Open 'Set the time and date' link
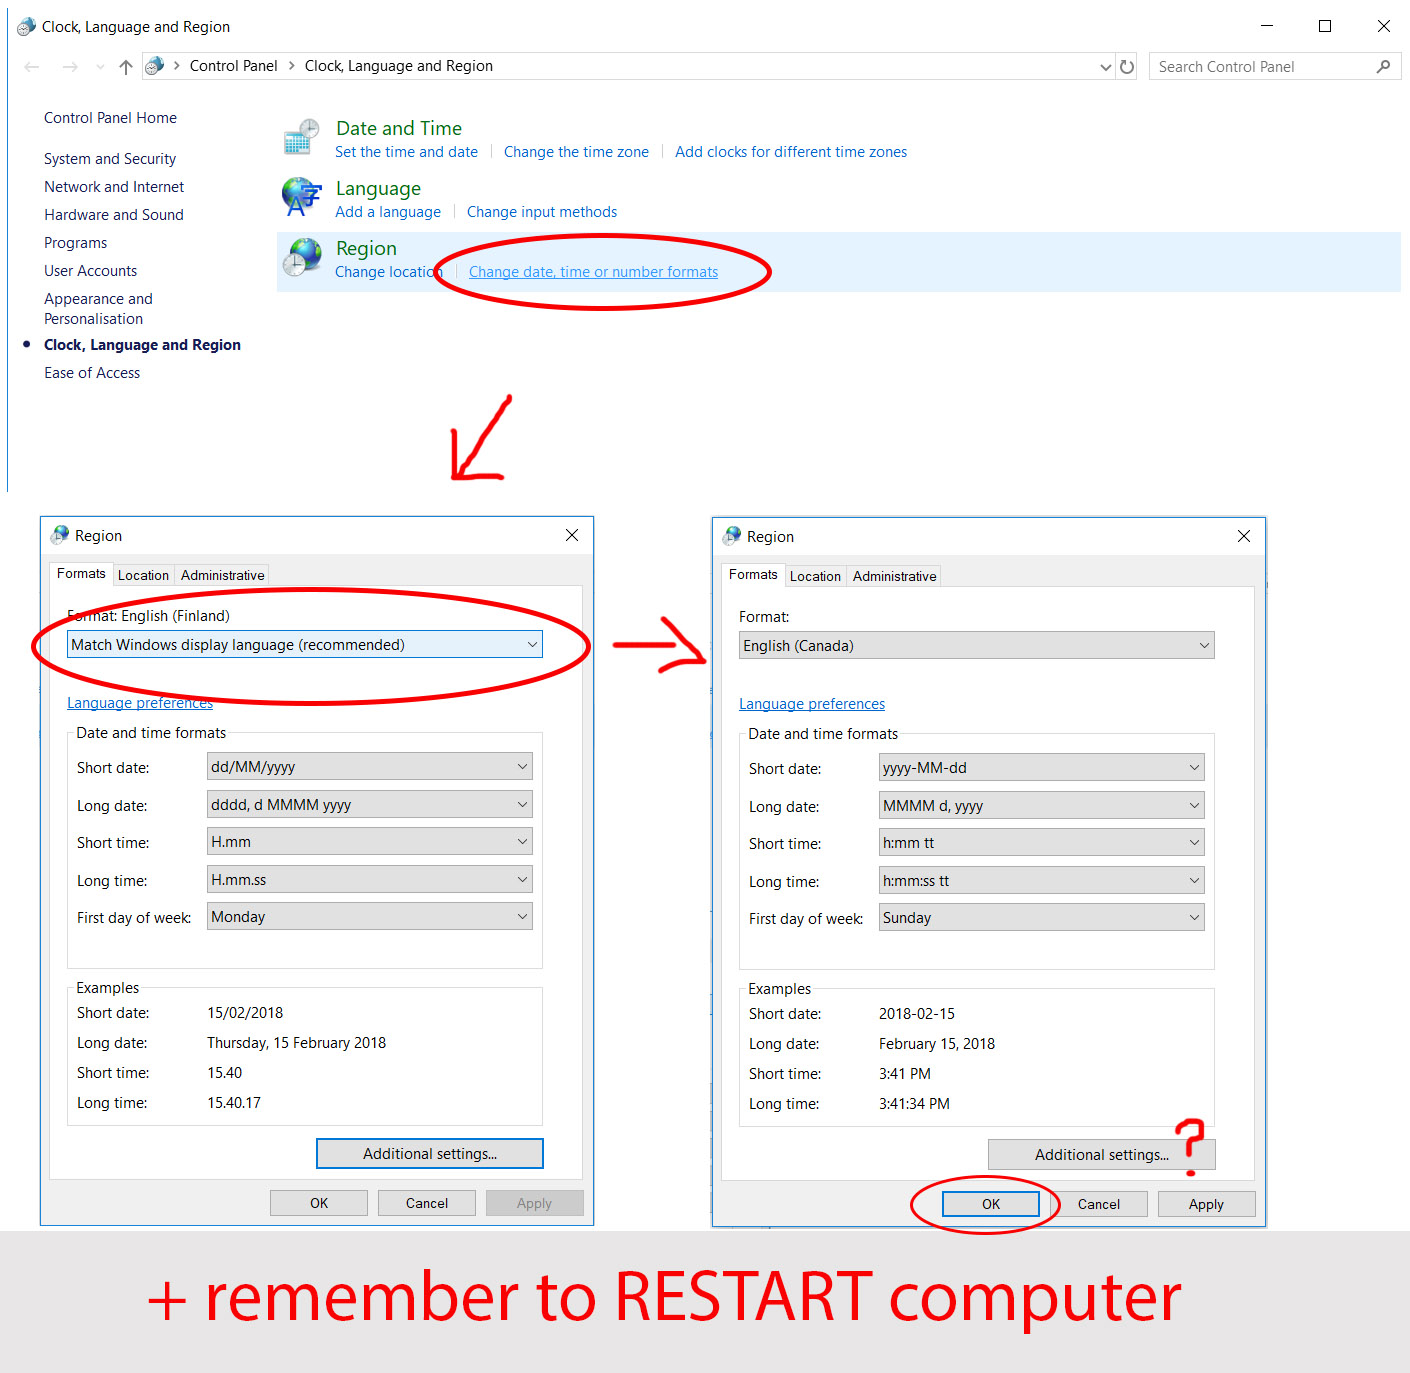1410x1373 pixels. pos(406,152)
